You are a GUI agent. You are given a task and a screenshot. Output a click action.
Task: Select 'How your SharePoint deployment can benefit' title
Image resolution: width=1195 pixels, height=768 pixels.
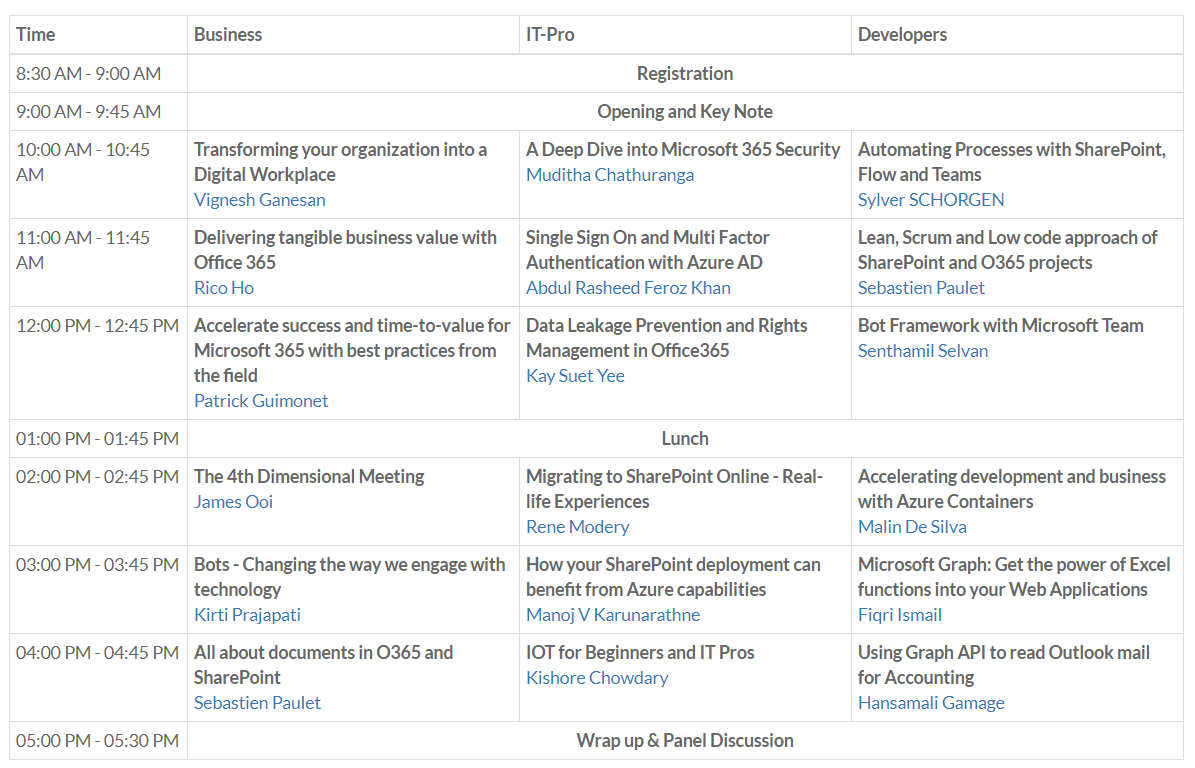pyautogui.click(x=673, y=577)
